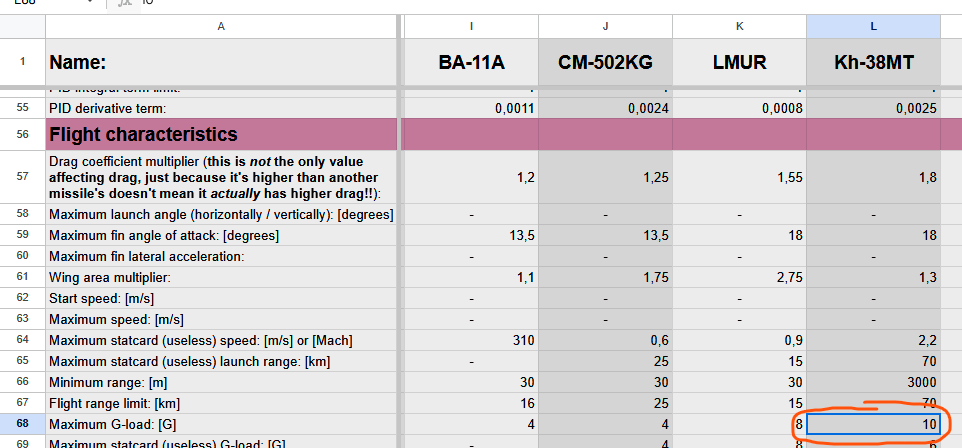The width and height of the screenshot is (962, 448).
Task: Select the BA-11A name cell
Action: (x=471, y=64)
